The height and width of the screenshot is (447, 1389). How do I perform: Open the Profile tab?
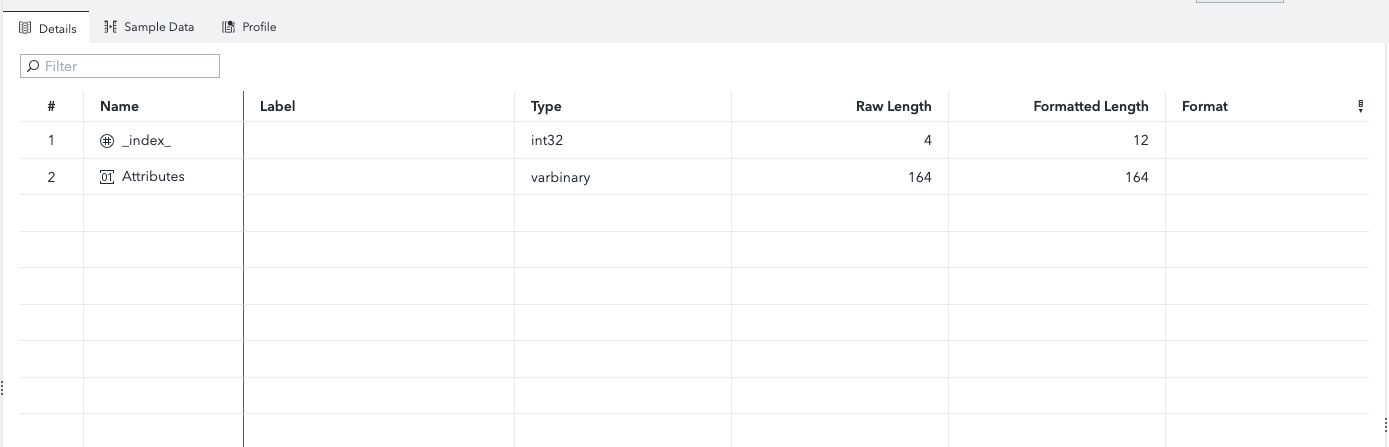tap(259, 27)
